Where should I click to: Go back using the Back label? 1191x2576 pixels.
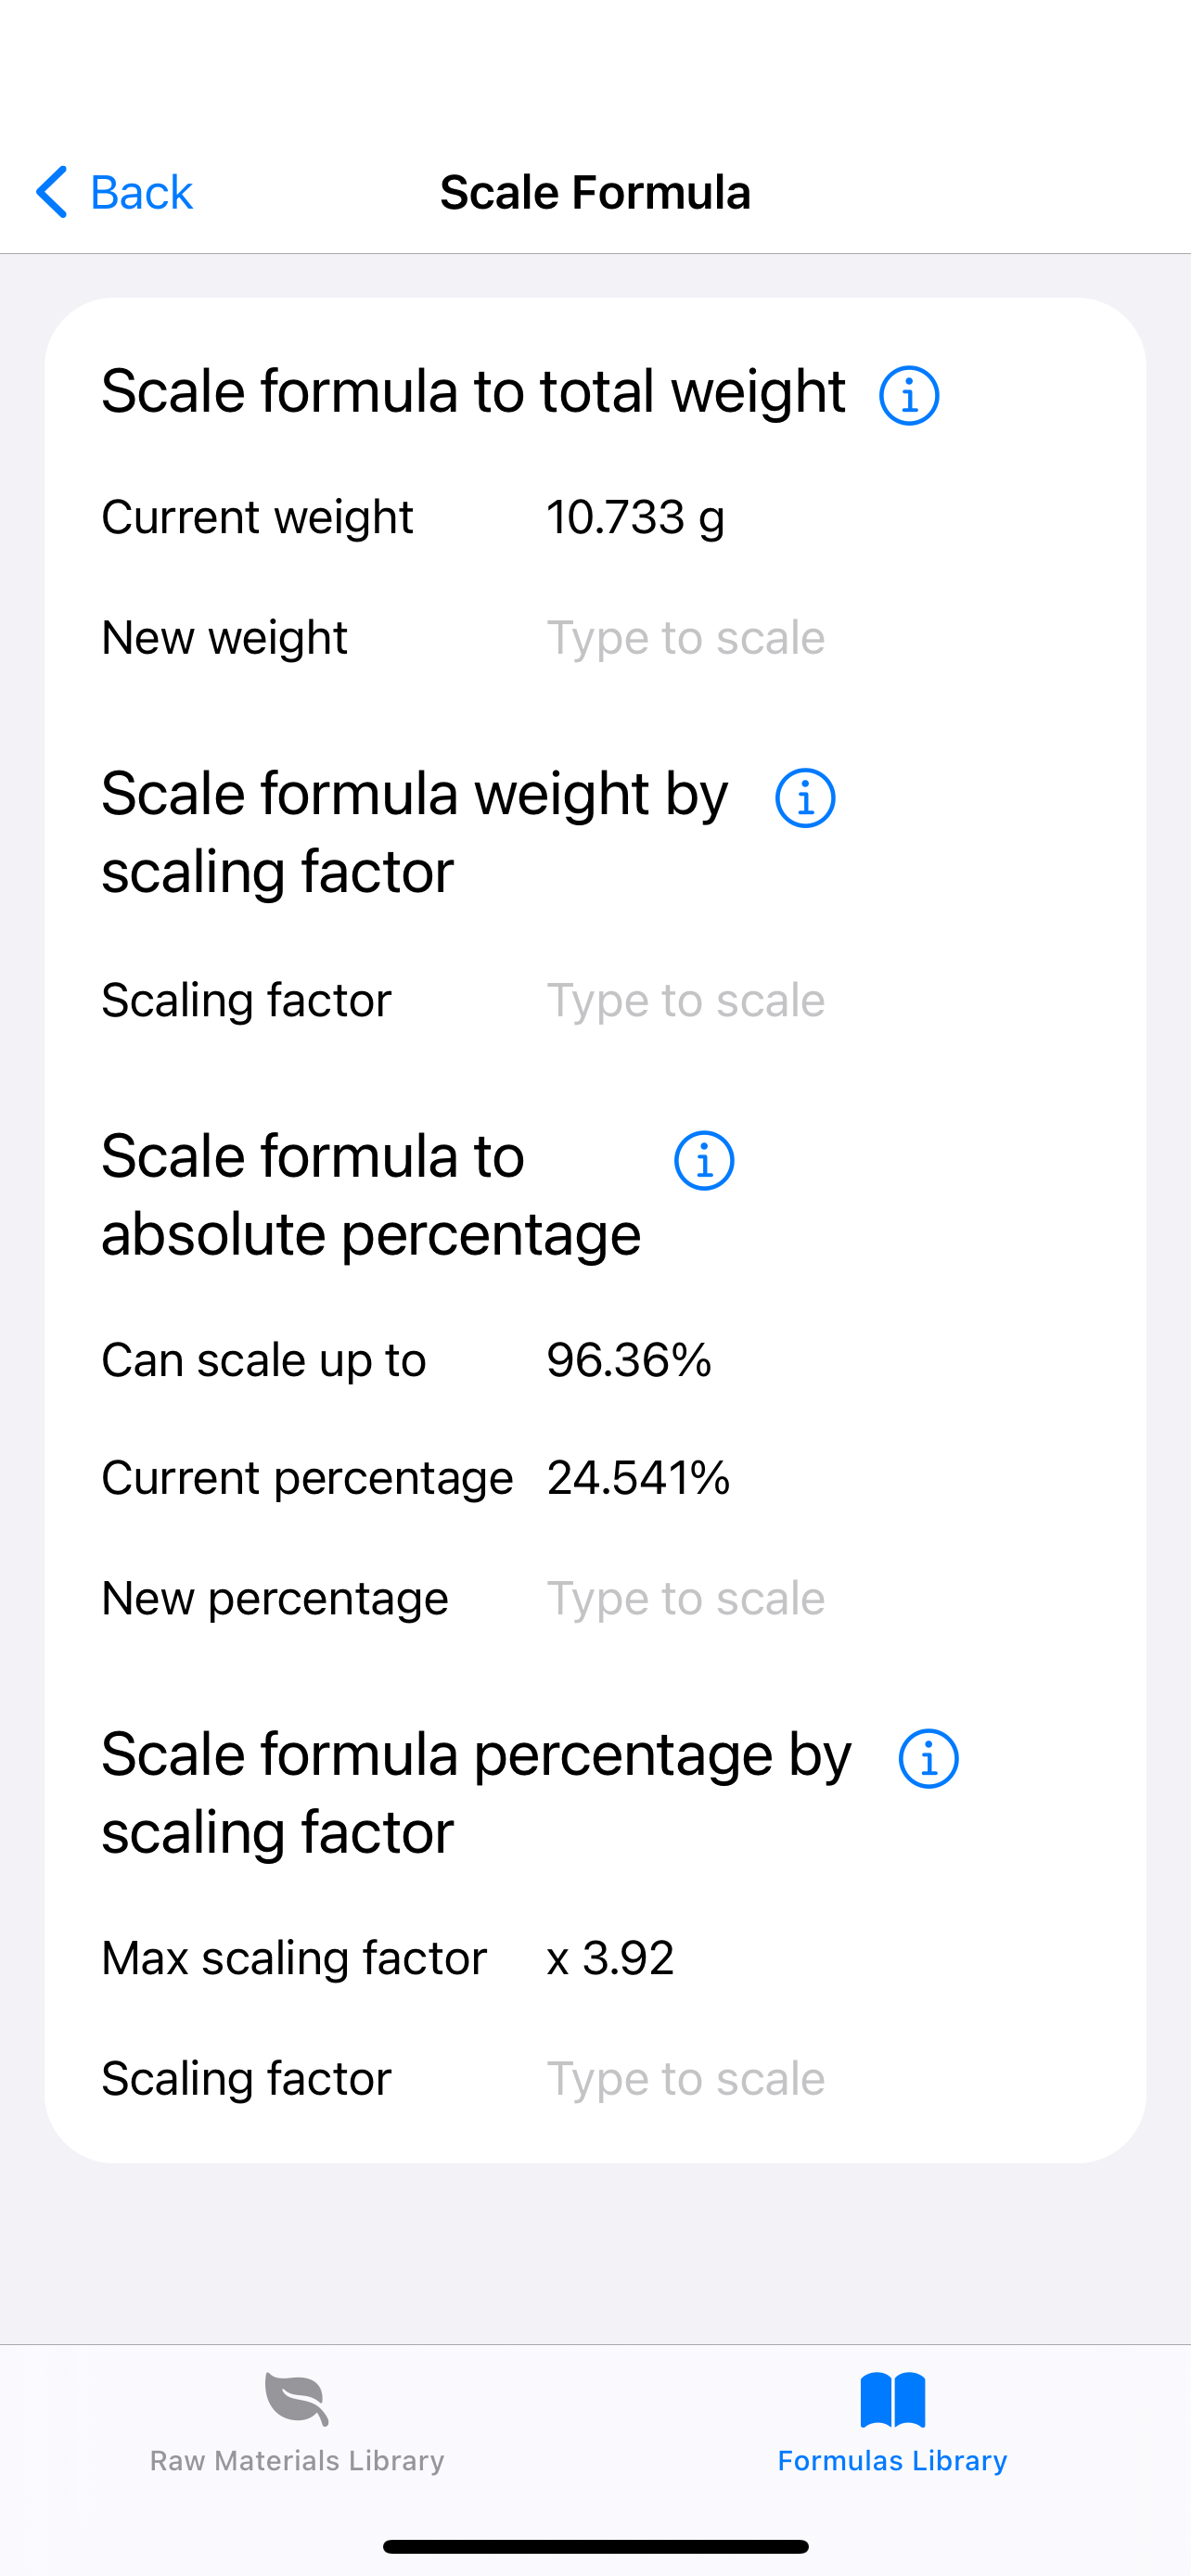(x=141, y=192)
